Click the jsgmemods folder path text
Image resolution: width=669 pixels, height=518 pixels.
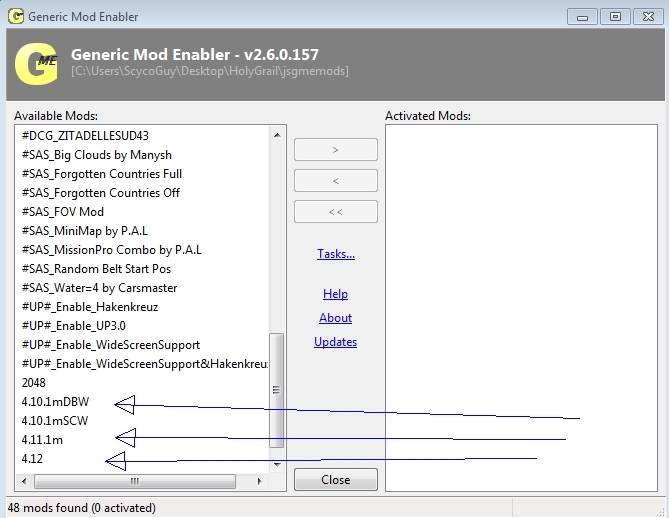pos(209,71)
